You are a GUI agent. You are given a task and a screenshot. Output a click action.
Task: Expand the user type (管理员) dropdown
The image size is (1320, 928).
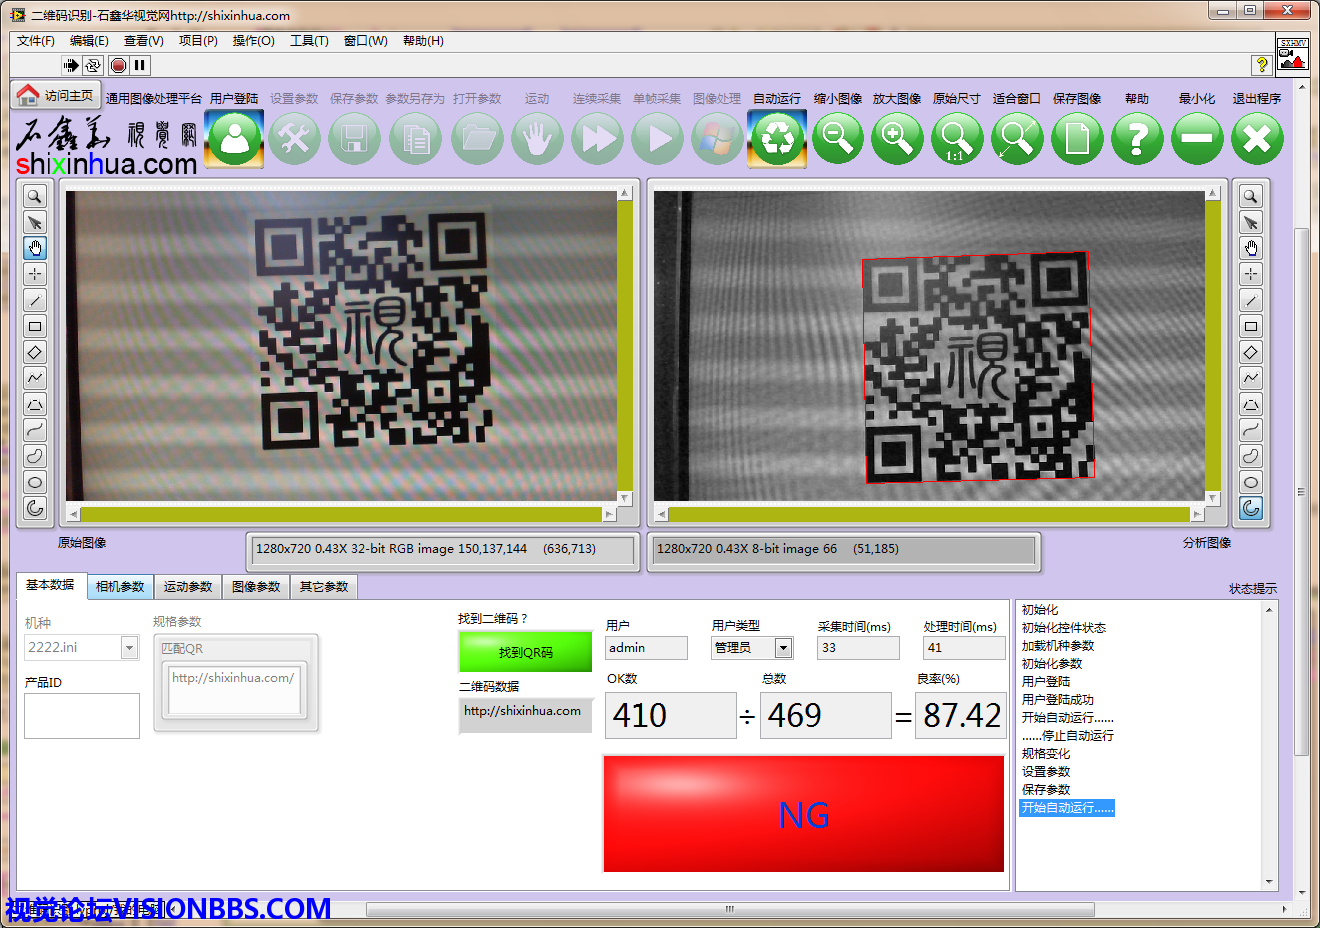pos(783,648)
